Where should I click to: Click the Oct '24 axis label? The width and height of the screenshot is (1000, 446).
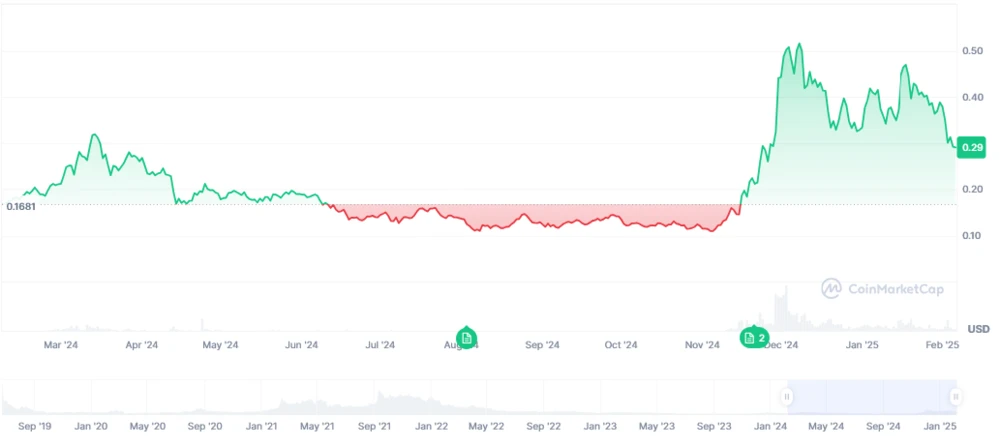coord(621,346)
